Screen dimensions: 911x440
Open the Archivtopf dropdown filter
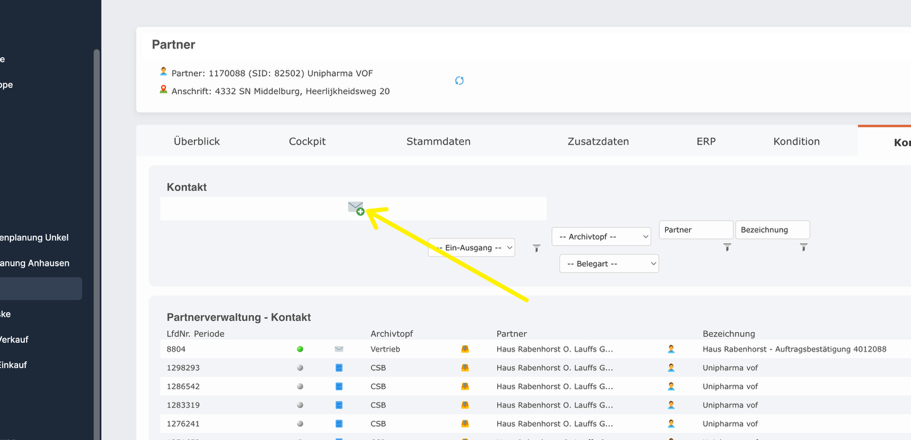click(x=601, y=237)
